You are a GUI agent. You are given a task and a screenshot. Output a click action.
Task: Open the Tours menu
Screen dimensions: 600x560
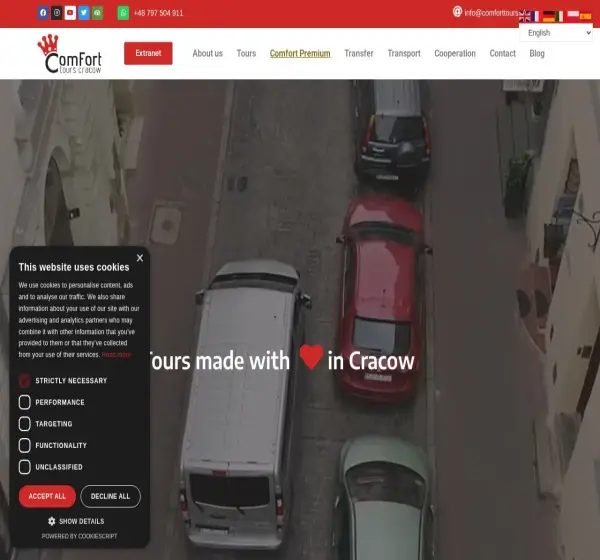pyautogui.click(x=246, y=54)
